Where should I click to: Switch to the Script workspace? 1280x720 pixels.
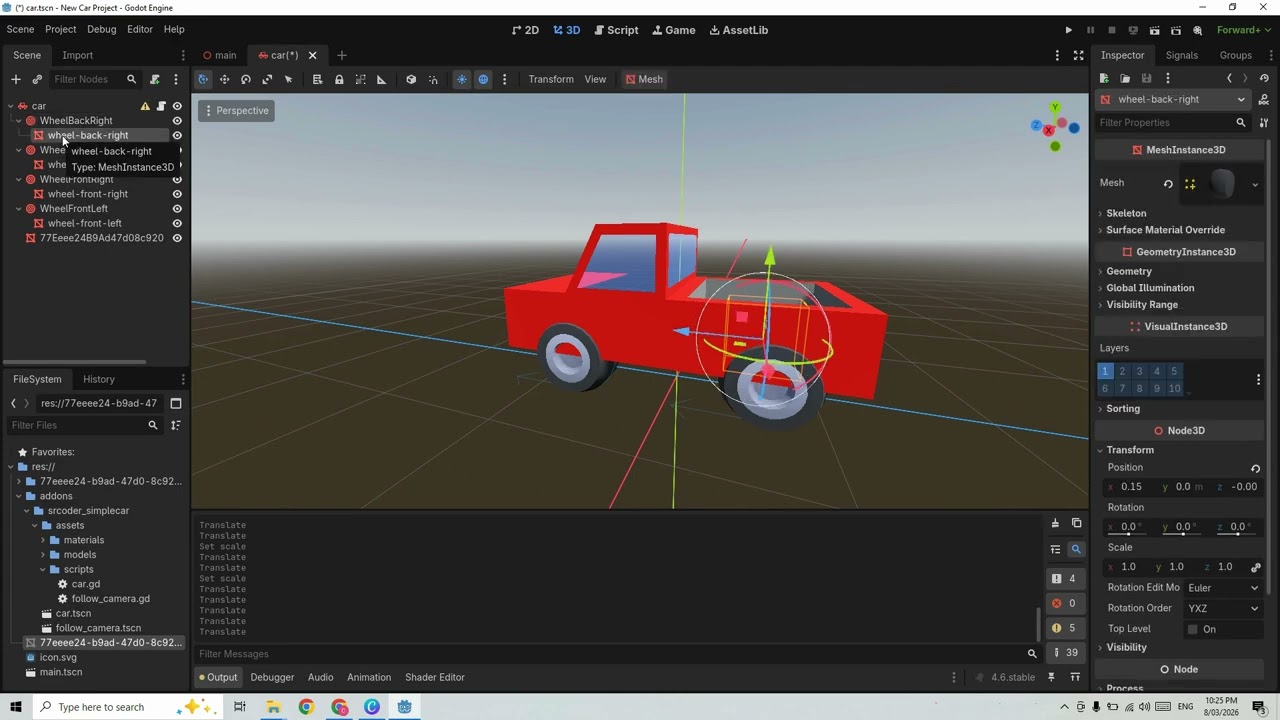click(614, 30)
